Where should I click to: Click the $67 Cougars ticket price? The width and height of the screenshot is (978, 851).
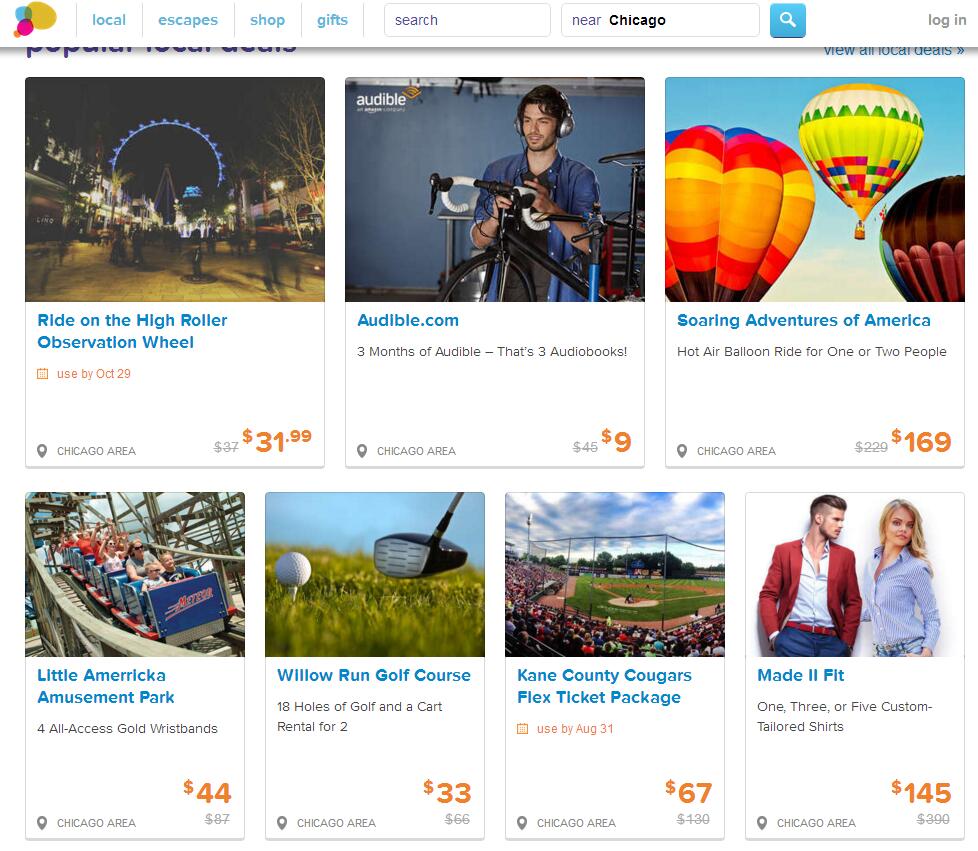coord(689,792)
